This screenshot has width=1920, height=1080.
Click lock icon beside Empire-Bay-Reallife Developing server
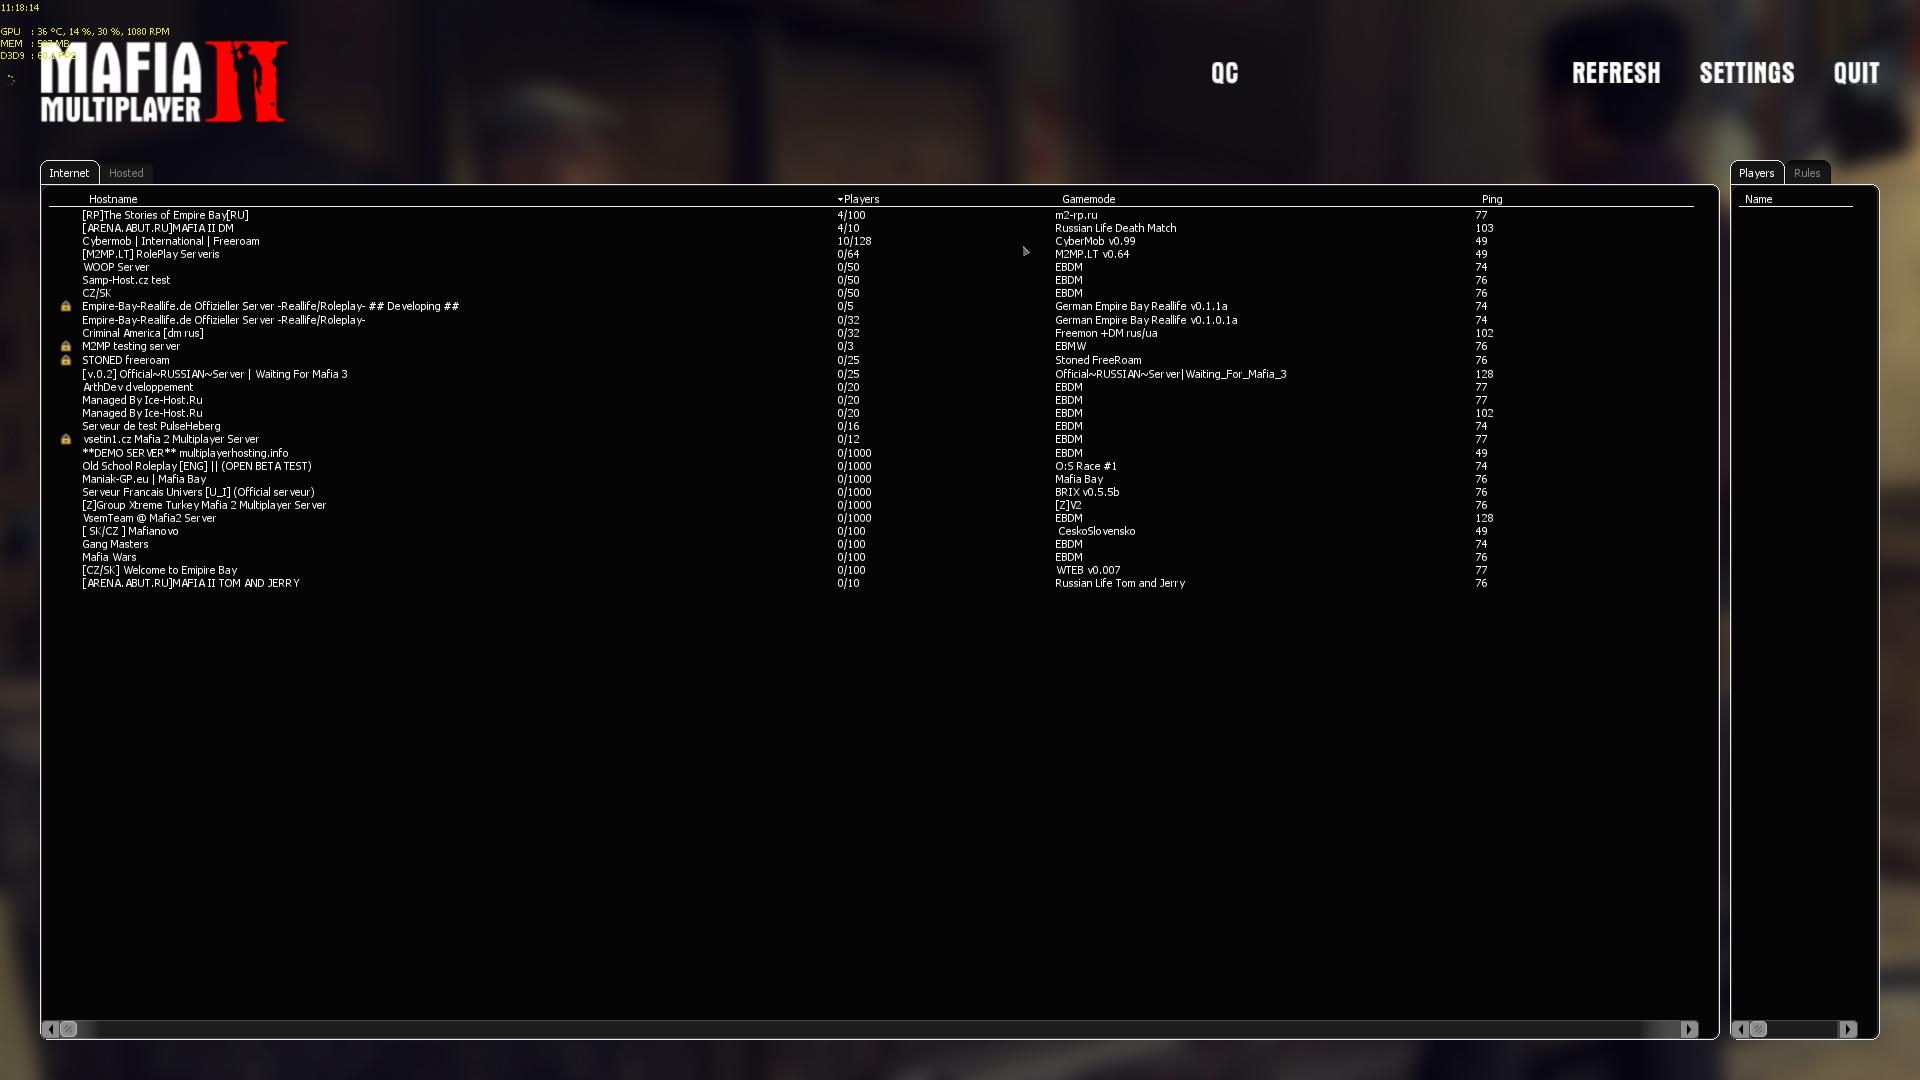coord(66,307)
